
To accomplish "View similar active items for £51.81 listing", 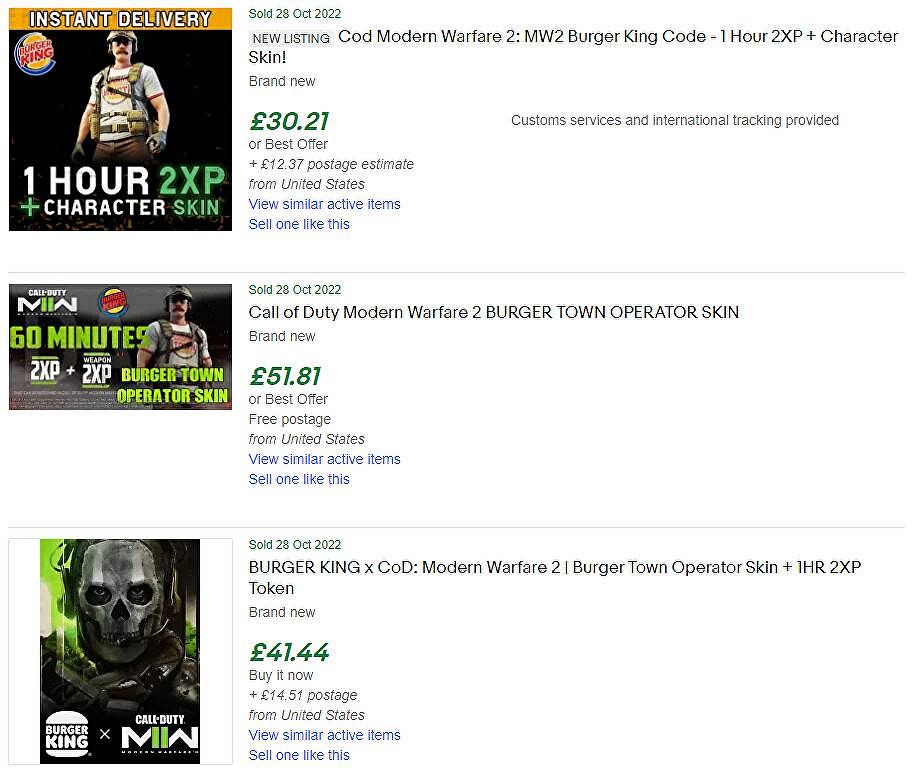I will (324, 459).
